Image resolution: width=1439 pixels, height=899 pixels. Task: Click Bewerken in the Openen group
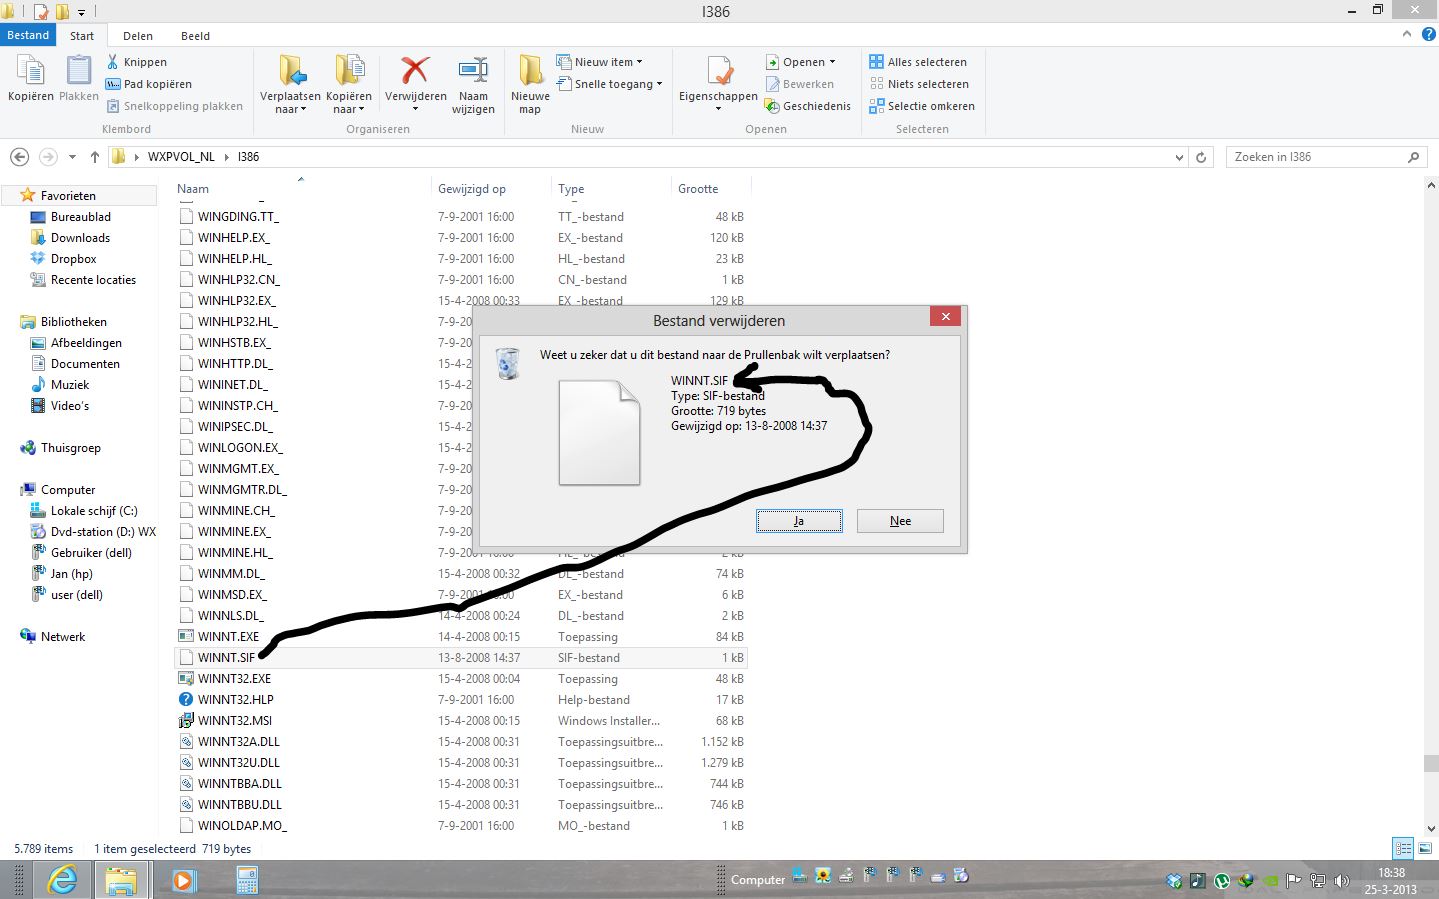click(x=799, y=84)
